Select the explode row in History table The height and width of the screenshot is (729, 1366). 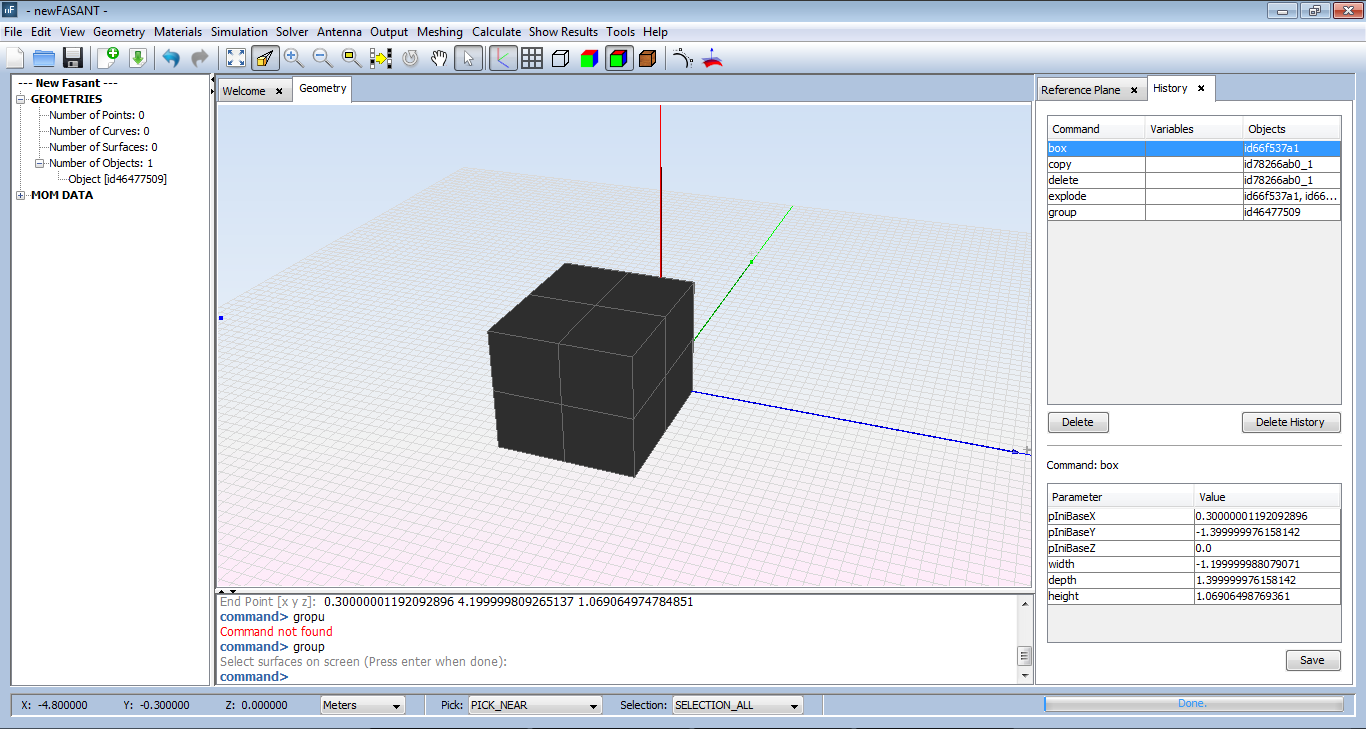(x=1096, y=196)
